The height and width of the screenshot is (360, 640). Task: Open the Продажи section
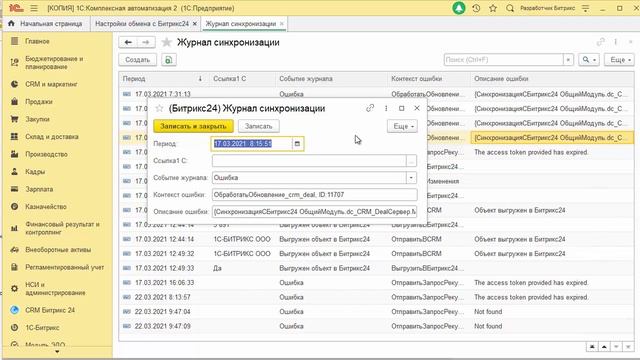click(39, 102)
